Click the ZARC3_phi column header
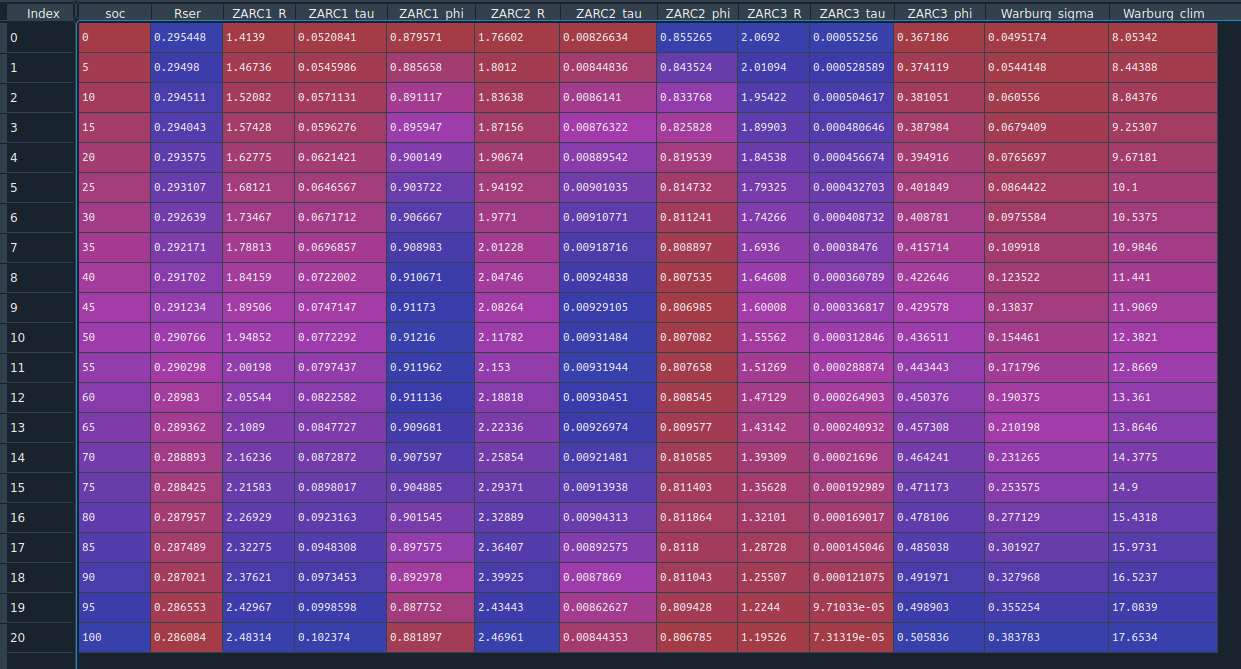1241x669 pixels. coord(939,14)
